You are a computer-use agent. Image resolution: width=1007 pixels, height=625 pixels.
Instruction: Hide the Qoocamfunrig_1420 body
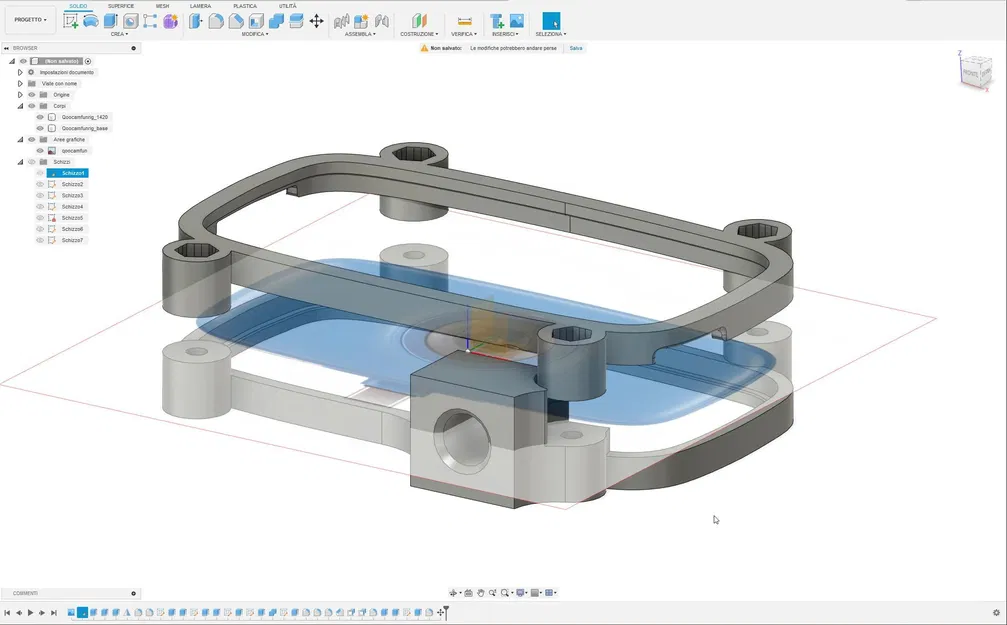pos(40,117)
